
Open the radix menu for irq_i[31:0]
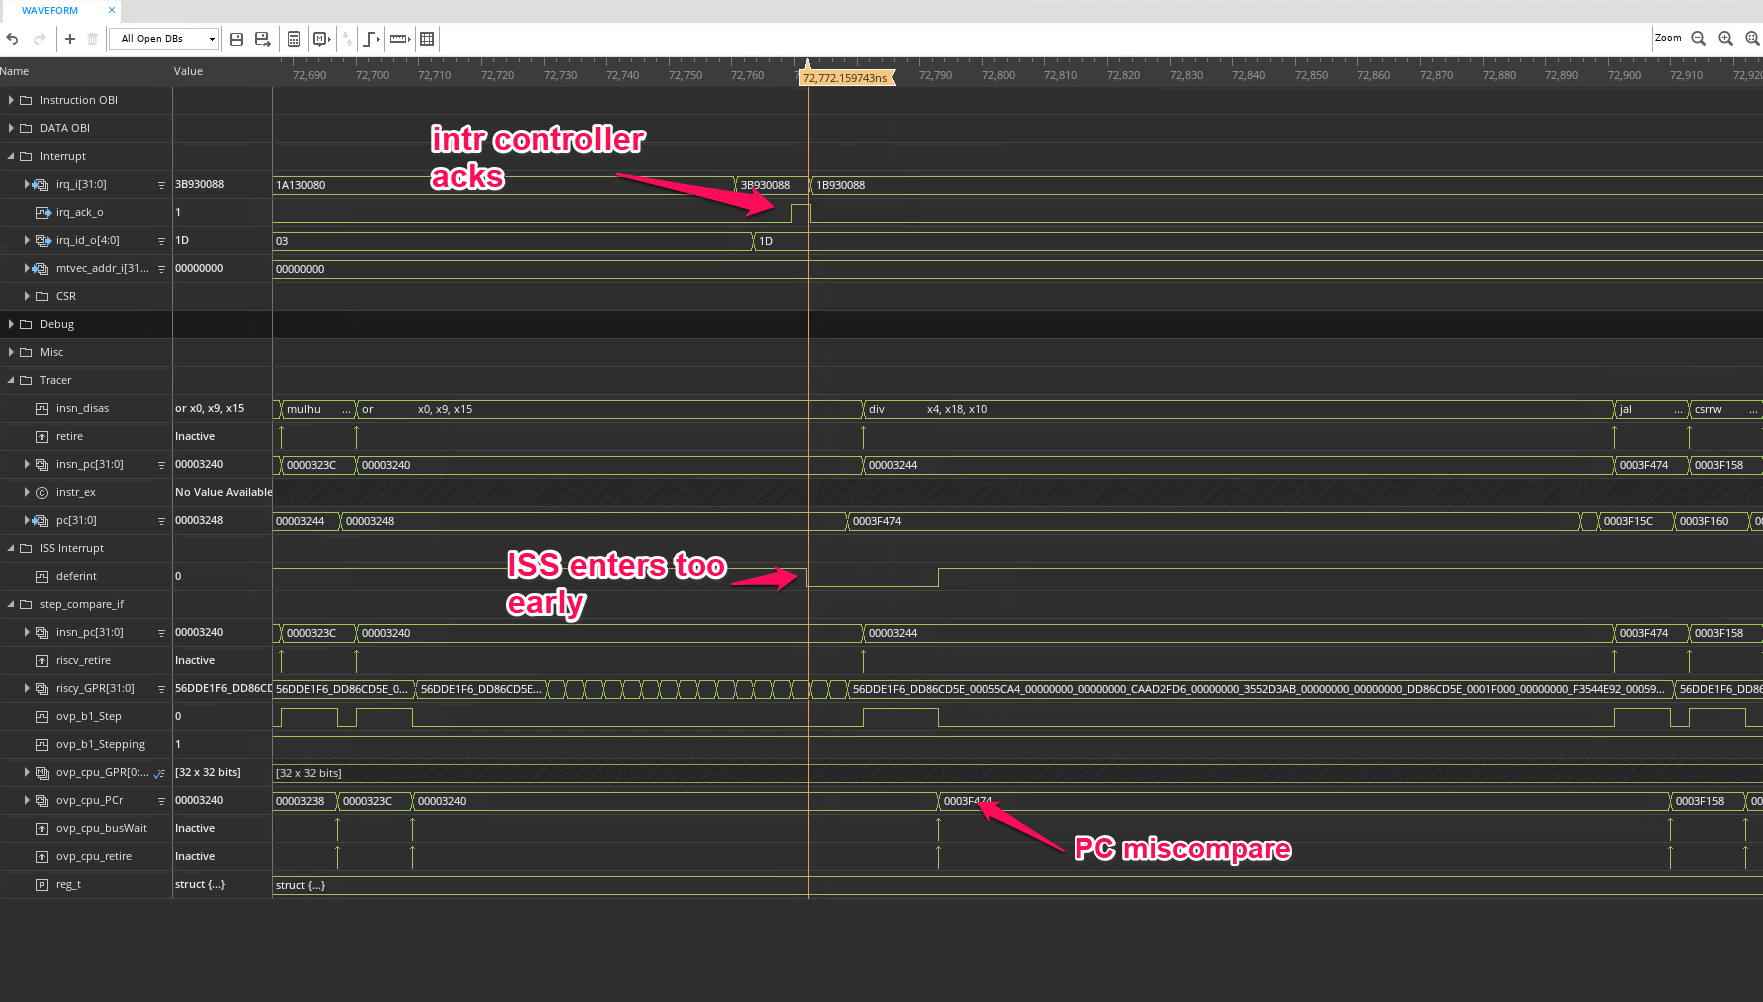(x=160, y=184)
